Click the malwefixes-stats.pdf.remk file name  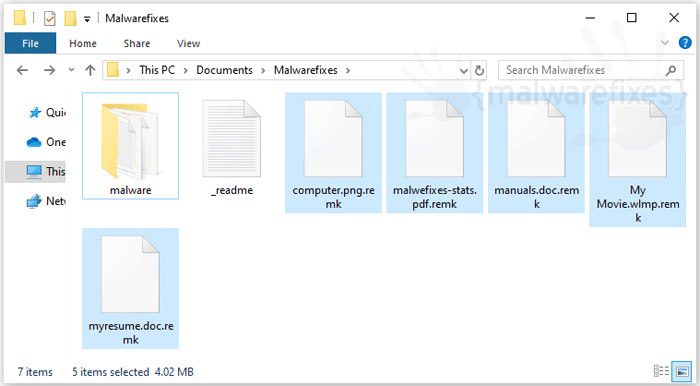[435, 197]
